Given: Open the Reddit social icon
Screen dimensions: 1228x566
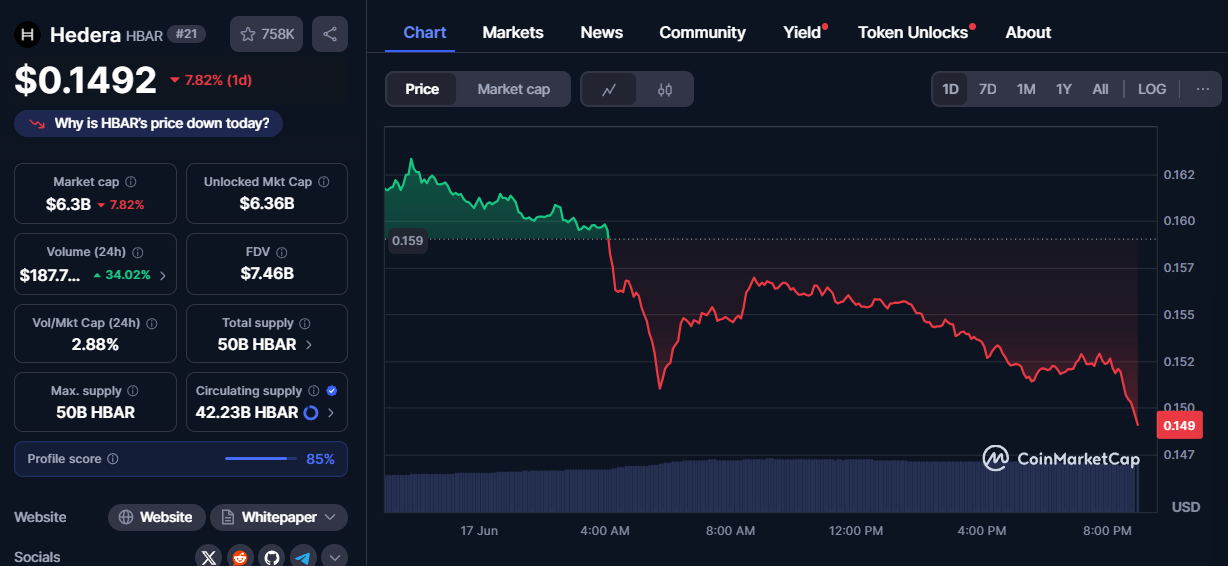Looking at the screenshot, I should point(240,557).
